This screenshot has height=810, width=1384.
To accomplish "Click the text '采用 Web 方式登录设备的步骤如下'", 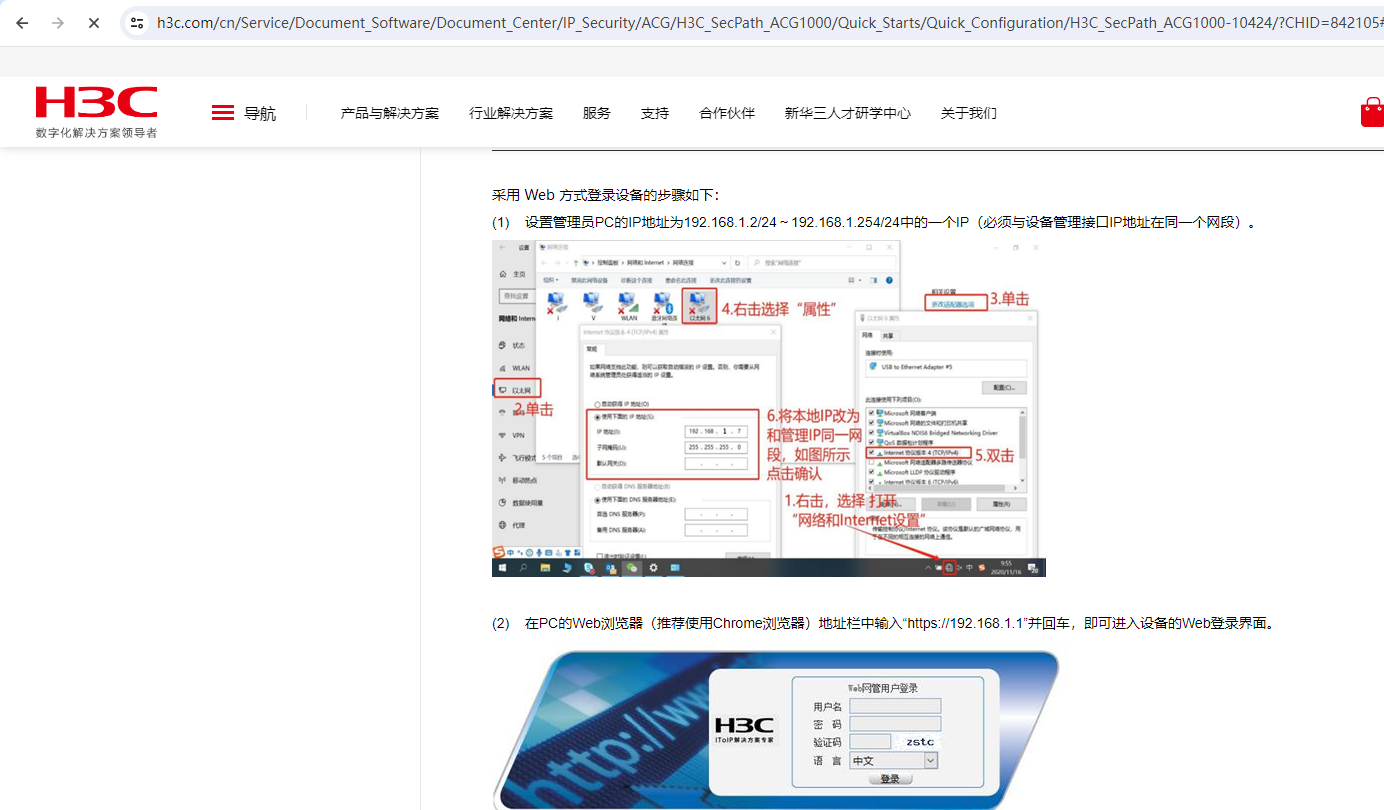I will tap(605, 195).
